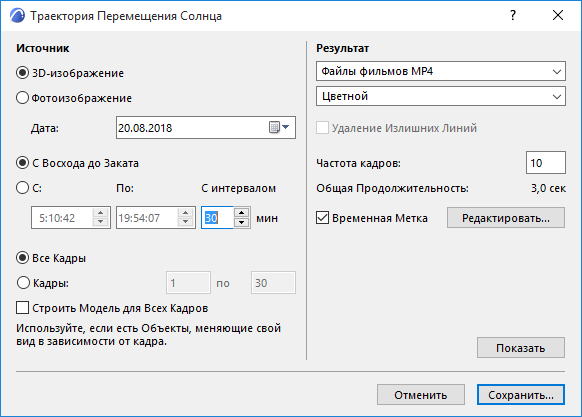Viewport: 582px width, 417px height.
Task: Click the interval field containing 30
Action: (x=218, y=218)
